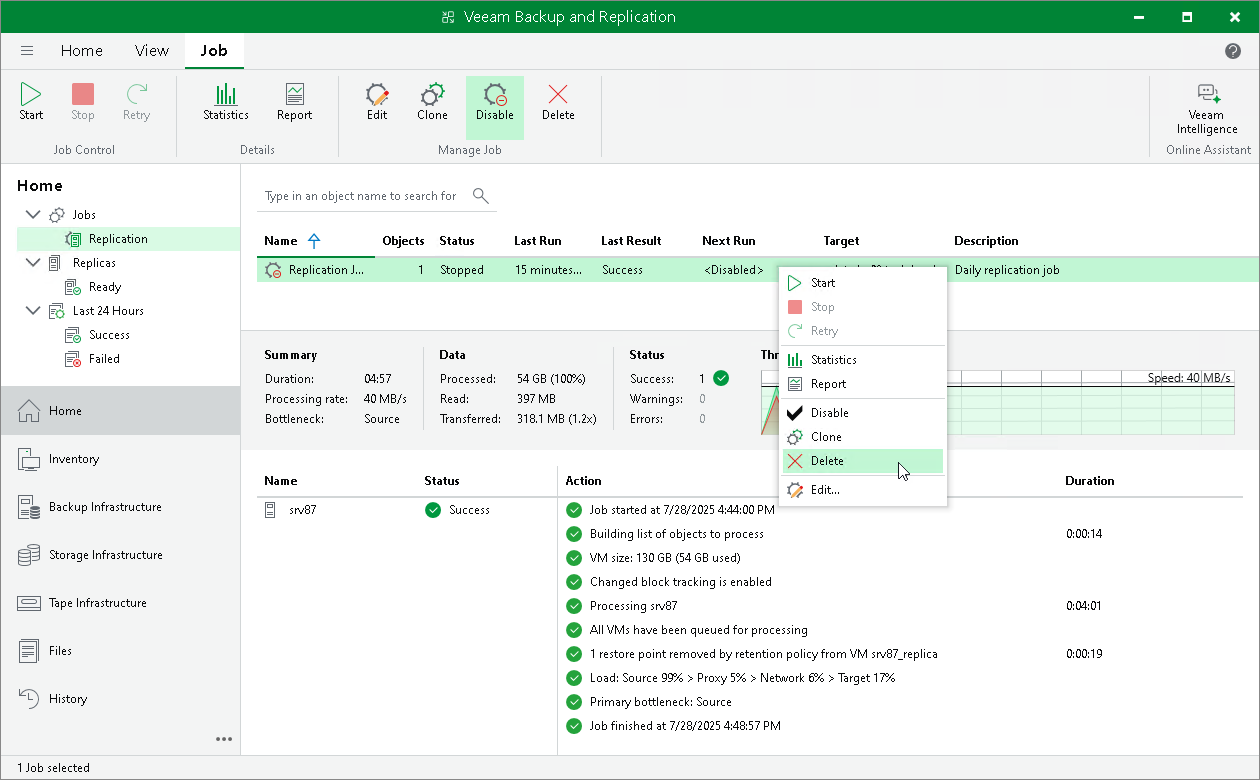Screen dimensions: 1260x780
Task: Open job Statistics from the ribbon
Action: pos(226,103)
